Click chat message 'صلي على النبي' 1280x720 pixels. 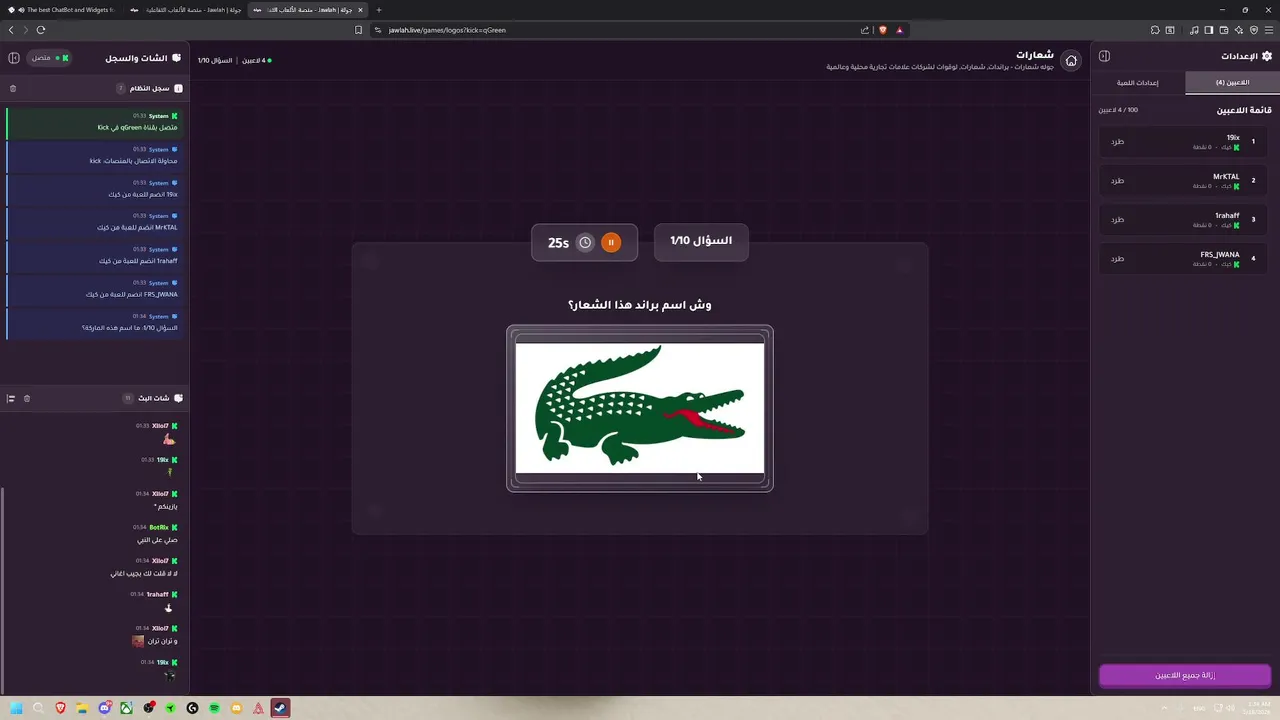157,540
